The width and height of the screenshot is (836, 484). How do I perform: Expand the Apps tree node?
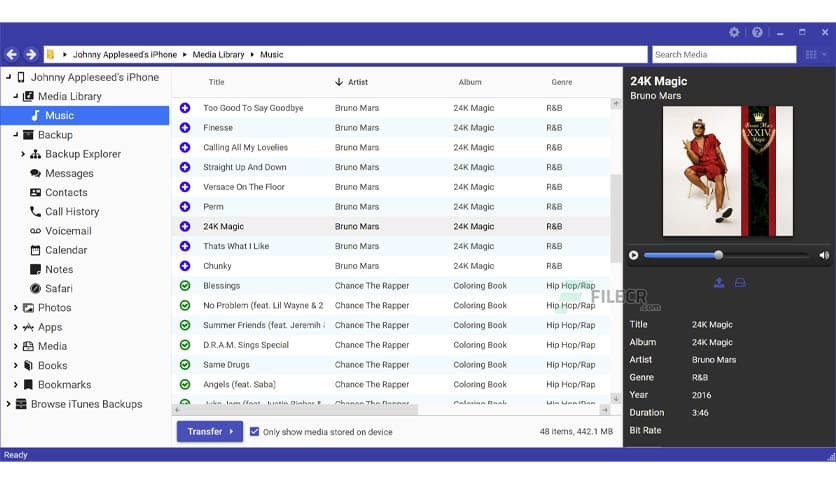click(x=15, y=327)
